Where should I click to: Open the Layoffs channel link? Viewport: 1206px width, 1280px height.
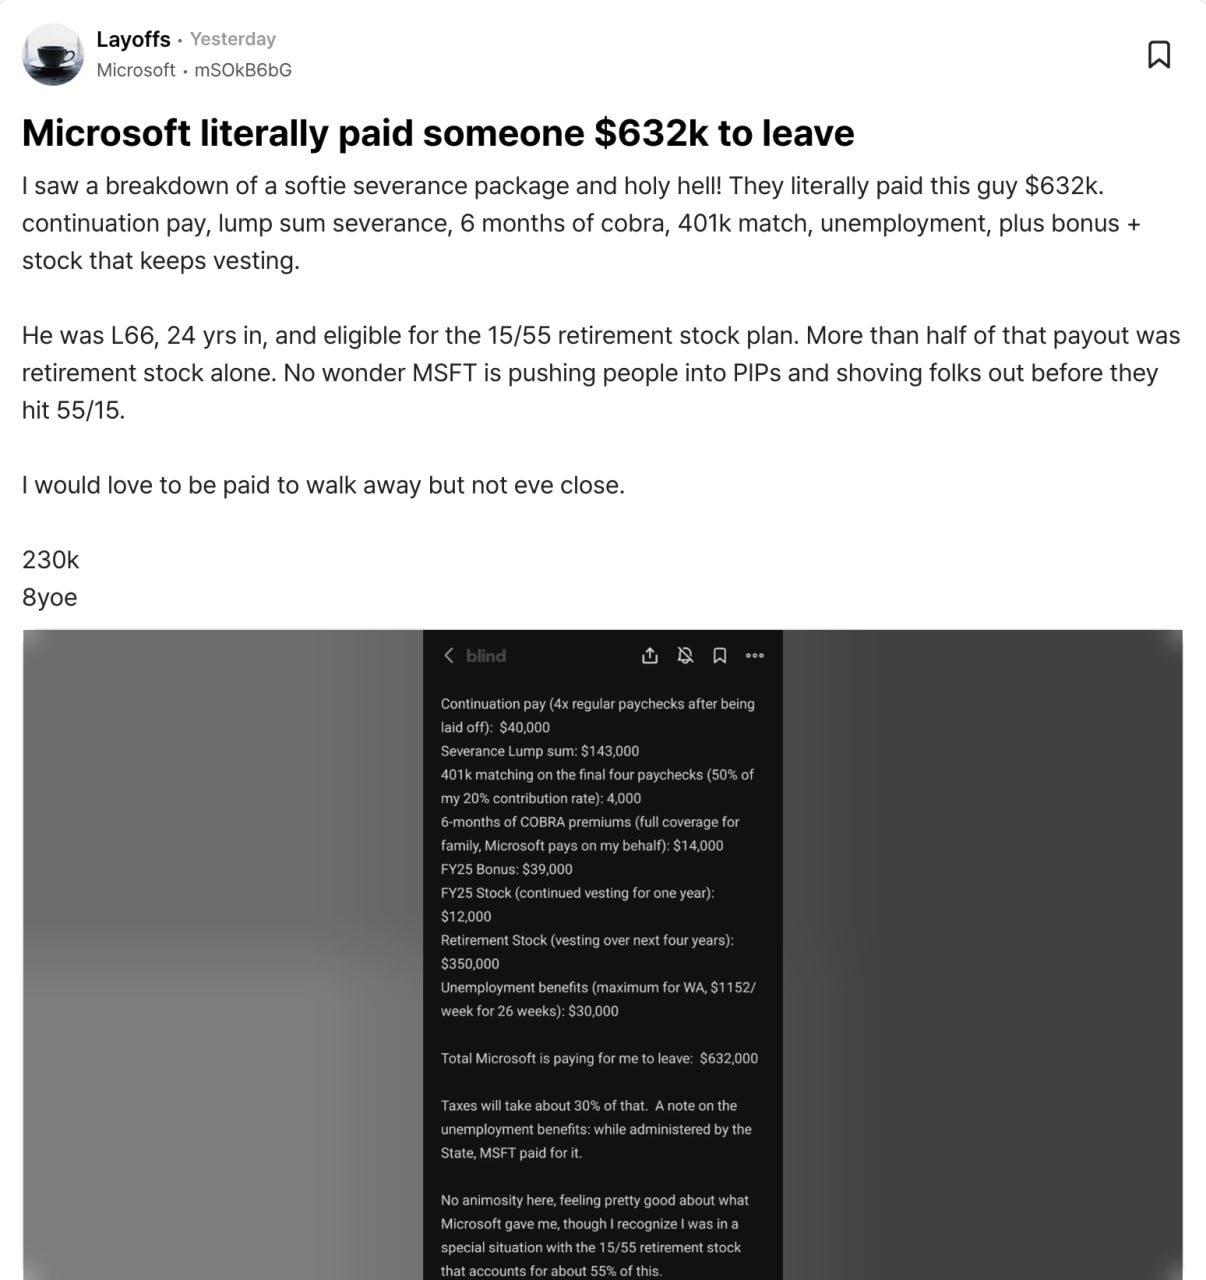(133, 39)
